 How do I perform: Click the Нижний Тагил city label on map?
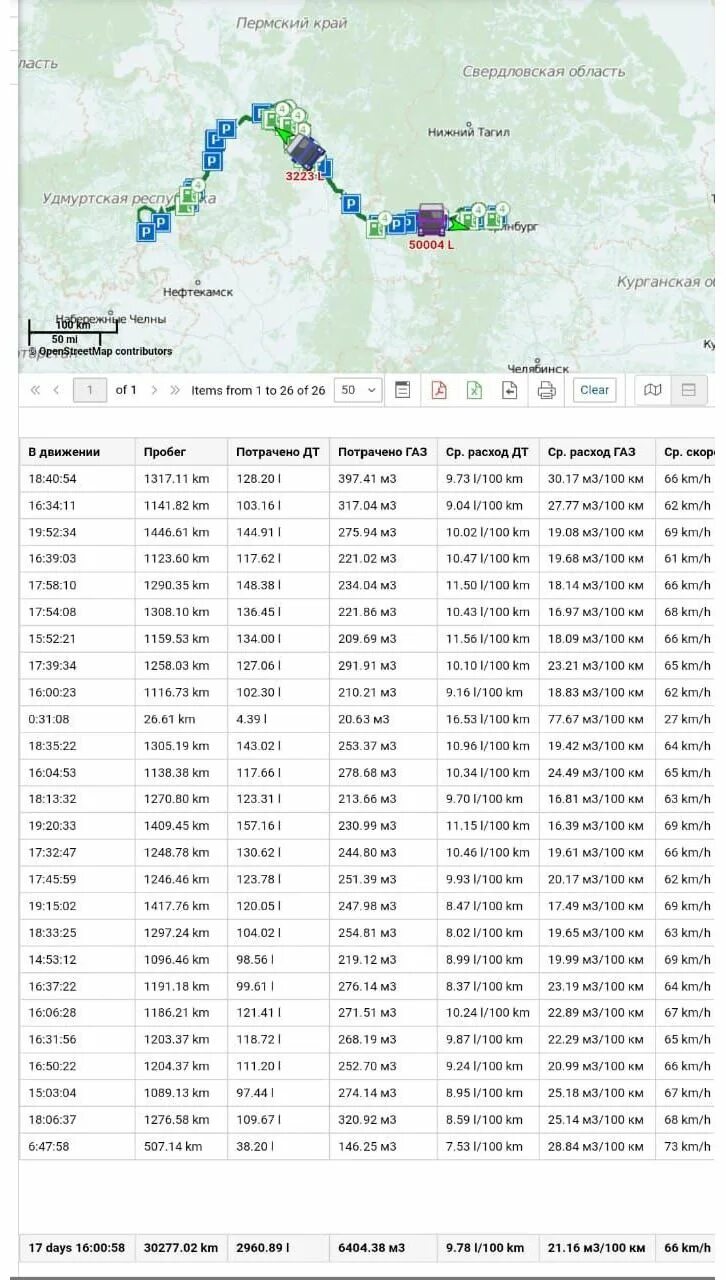coord(468,132)
